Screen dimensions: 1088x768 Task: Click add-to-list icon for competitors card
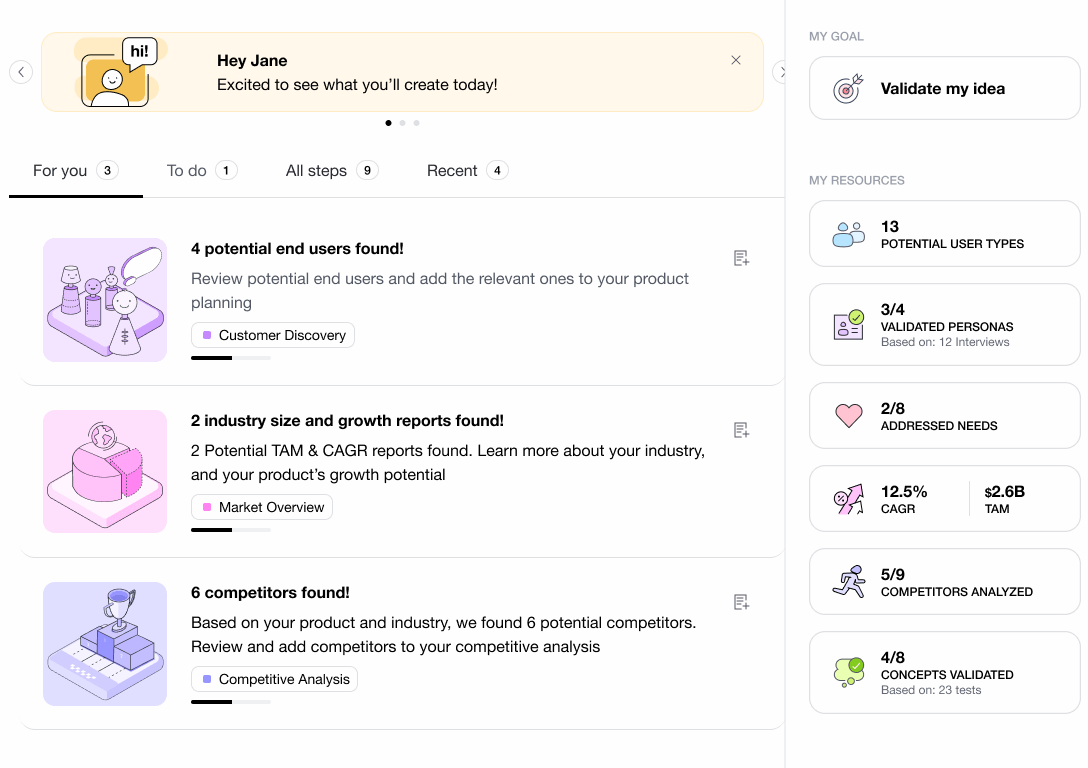point(741,602)
